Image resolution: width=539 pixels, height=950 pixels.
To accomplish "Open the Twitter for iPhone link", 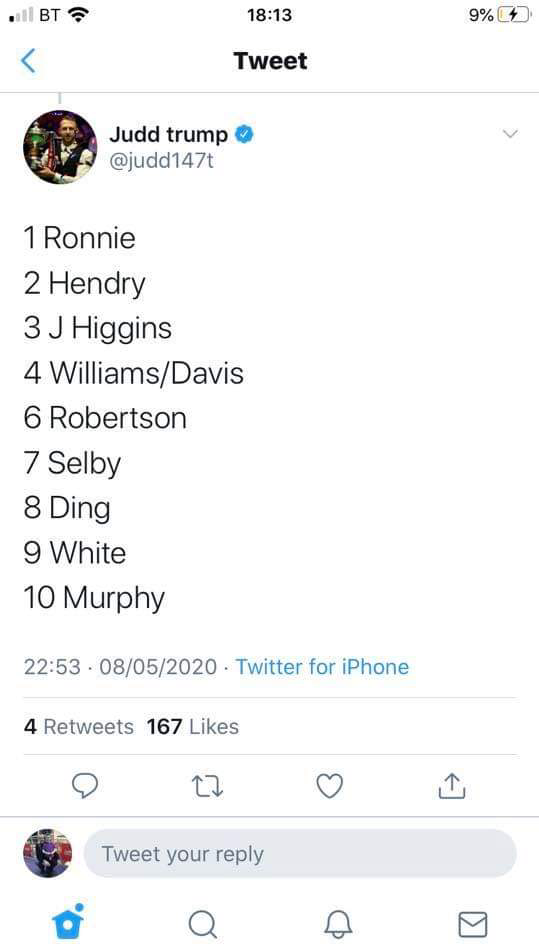I will pyautogui.click(x=322, y=667).
